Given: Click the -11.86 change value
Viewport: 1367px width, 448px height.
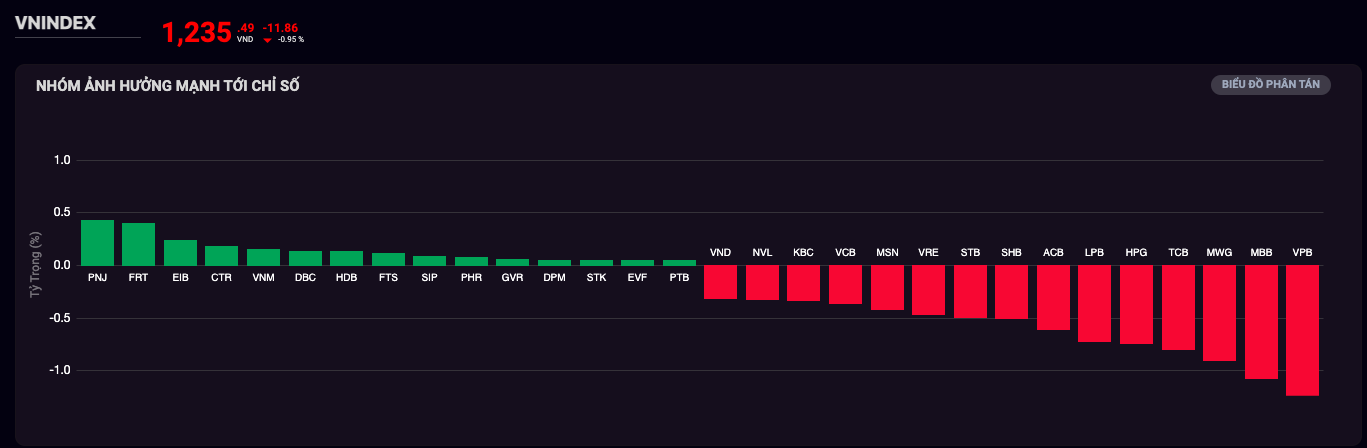Looking at the screenshot, I should click(x=280, y=28).
